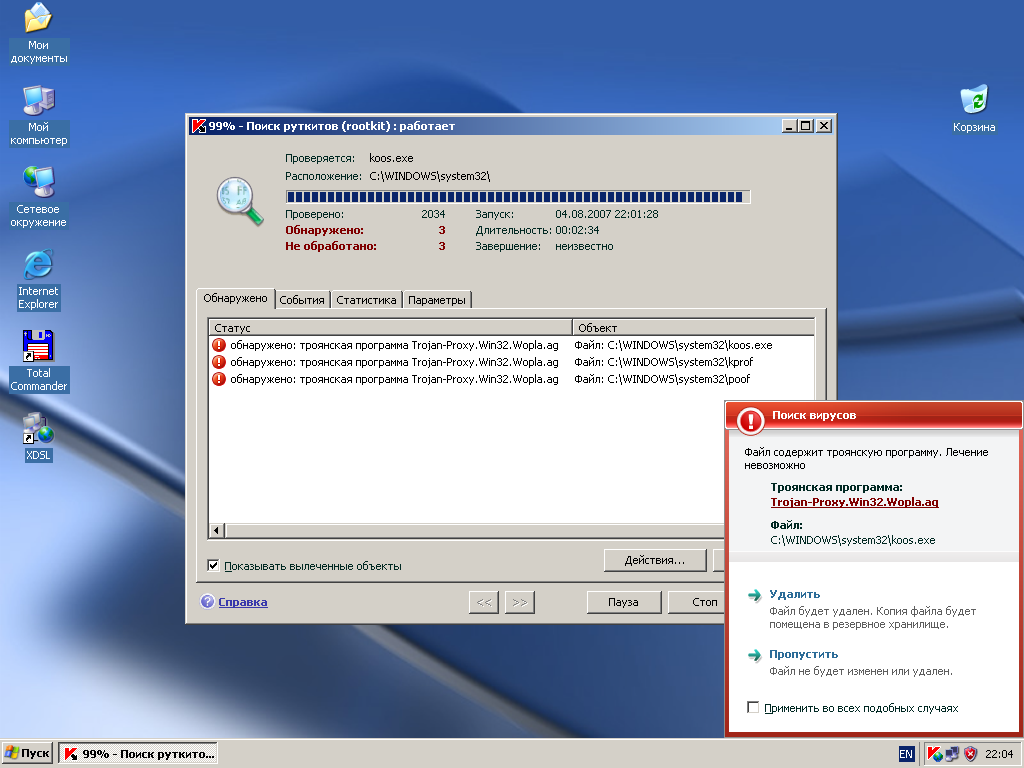Click the Kaspersky tray icon in the system tray

(935, 754)
